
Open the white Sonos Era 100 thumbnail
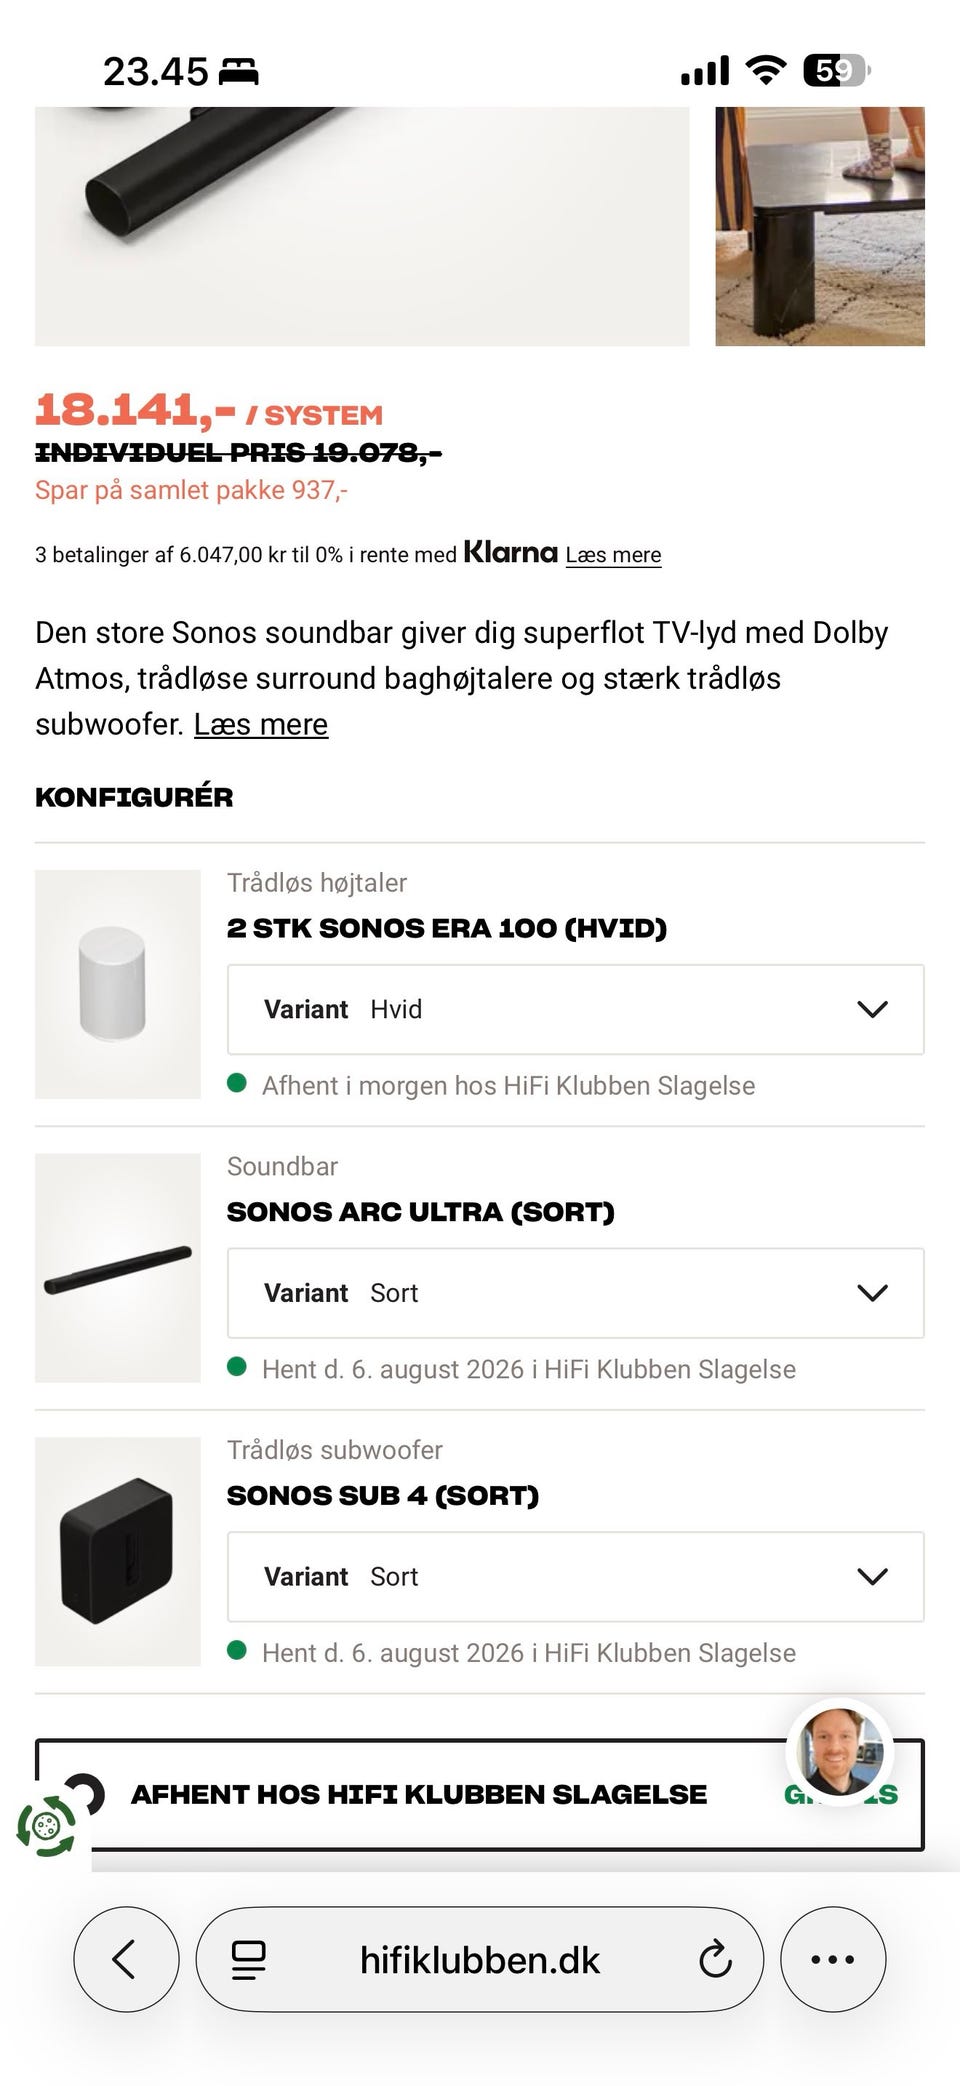click(x=118, y=984)
